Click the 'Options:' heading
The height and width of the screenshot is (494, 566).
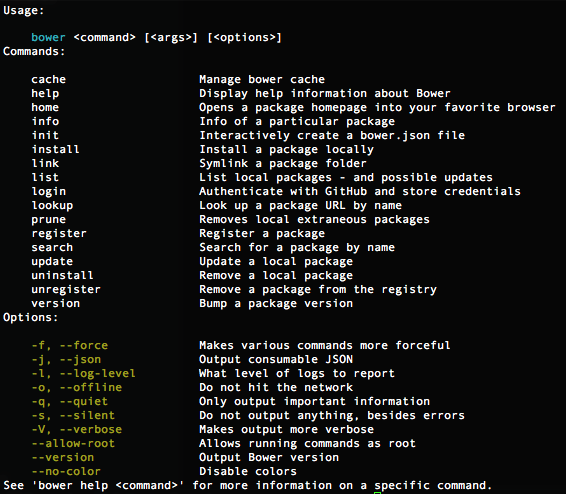(30, 318)
